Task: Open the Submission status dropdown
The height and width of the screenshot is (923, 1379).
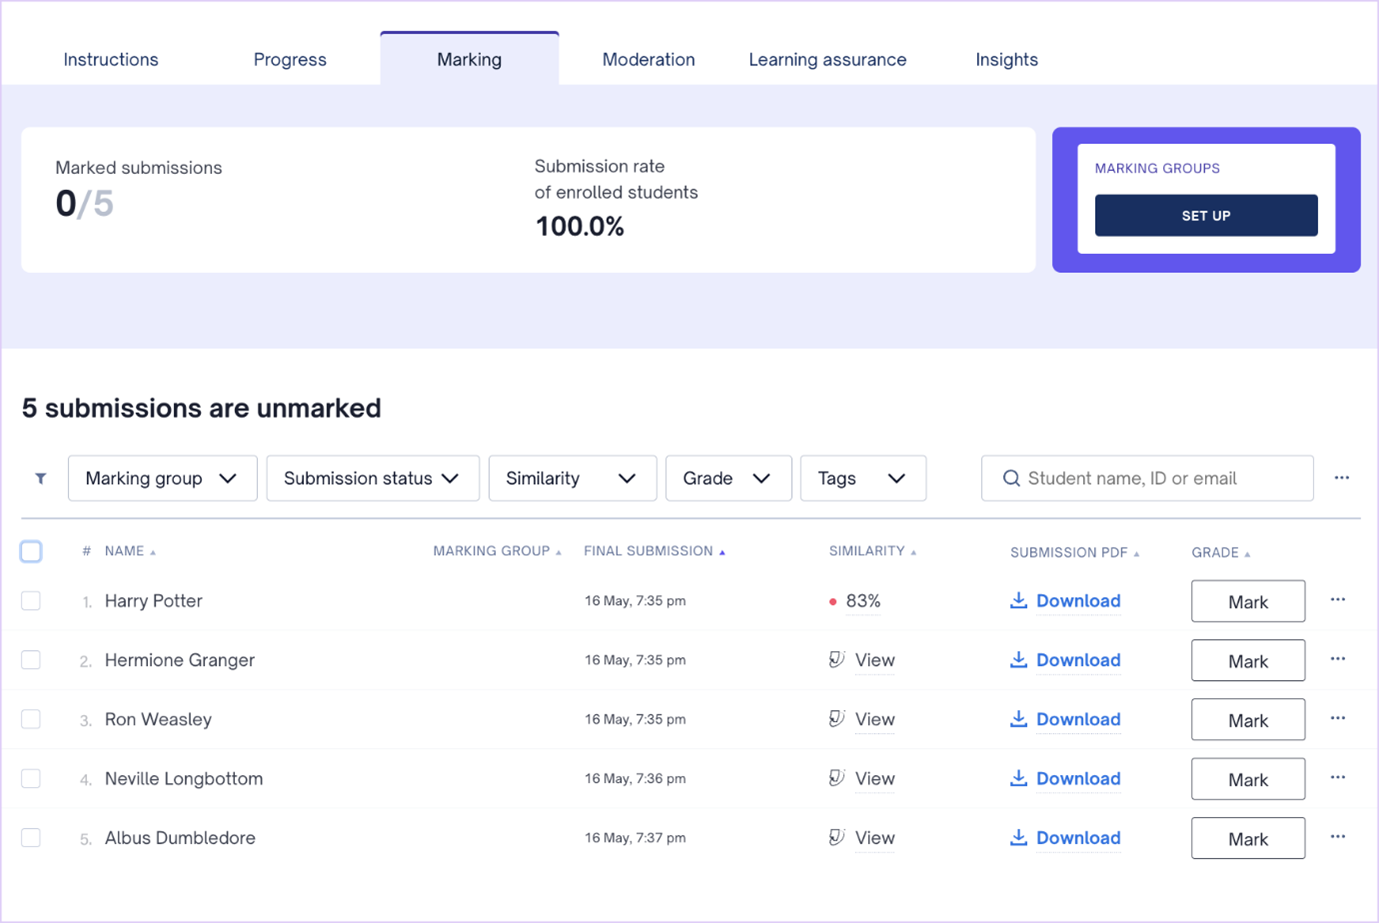Action: pos(372,478)
